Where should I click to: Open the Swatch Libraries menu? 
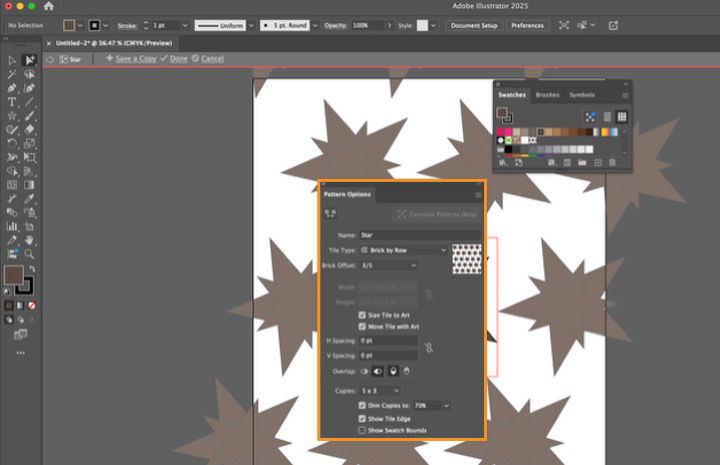coord(503,162)
